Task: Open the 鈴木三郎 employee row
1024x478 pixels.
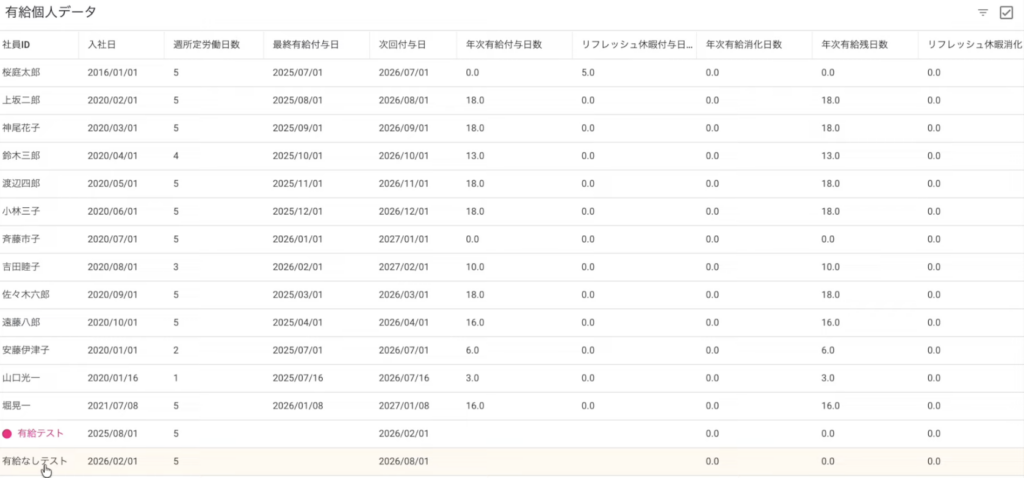Action: click(x=22, y=156)
